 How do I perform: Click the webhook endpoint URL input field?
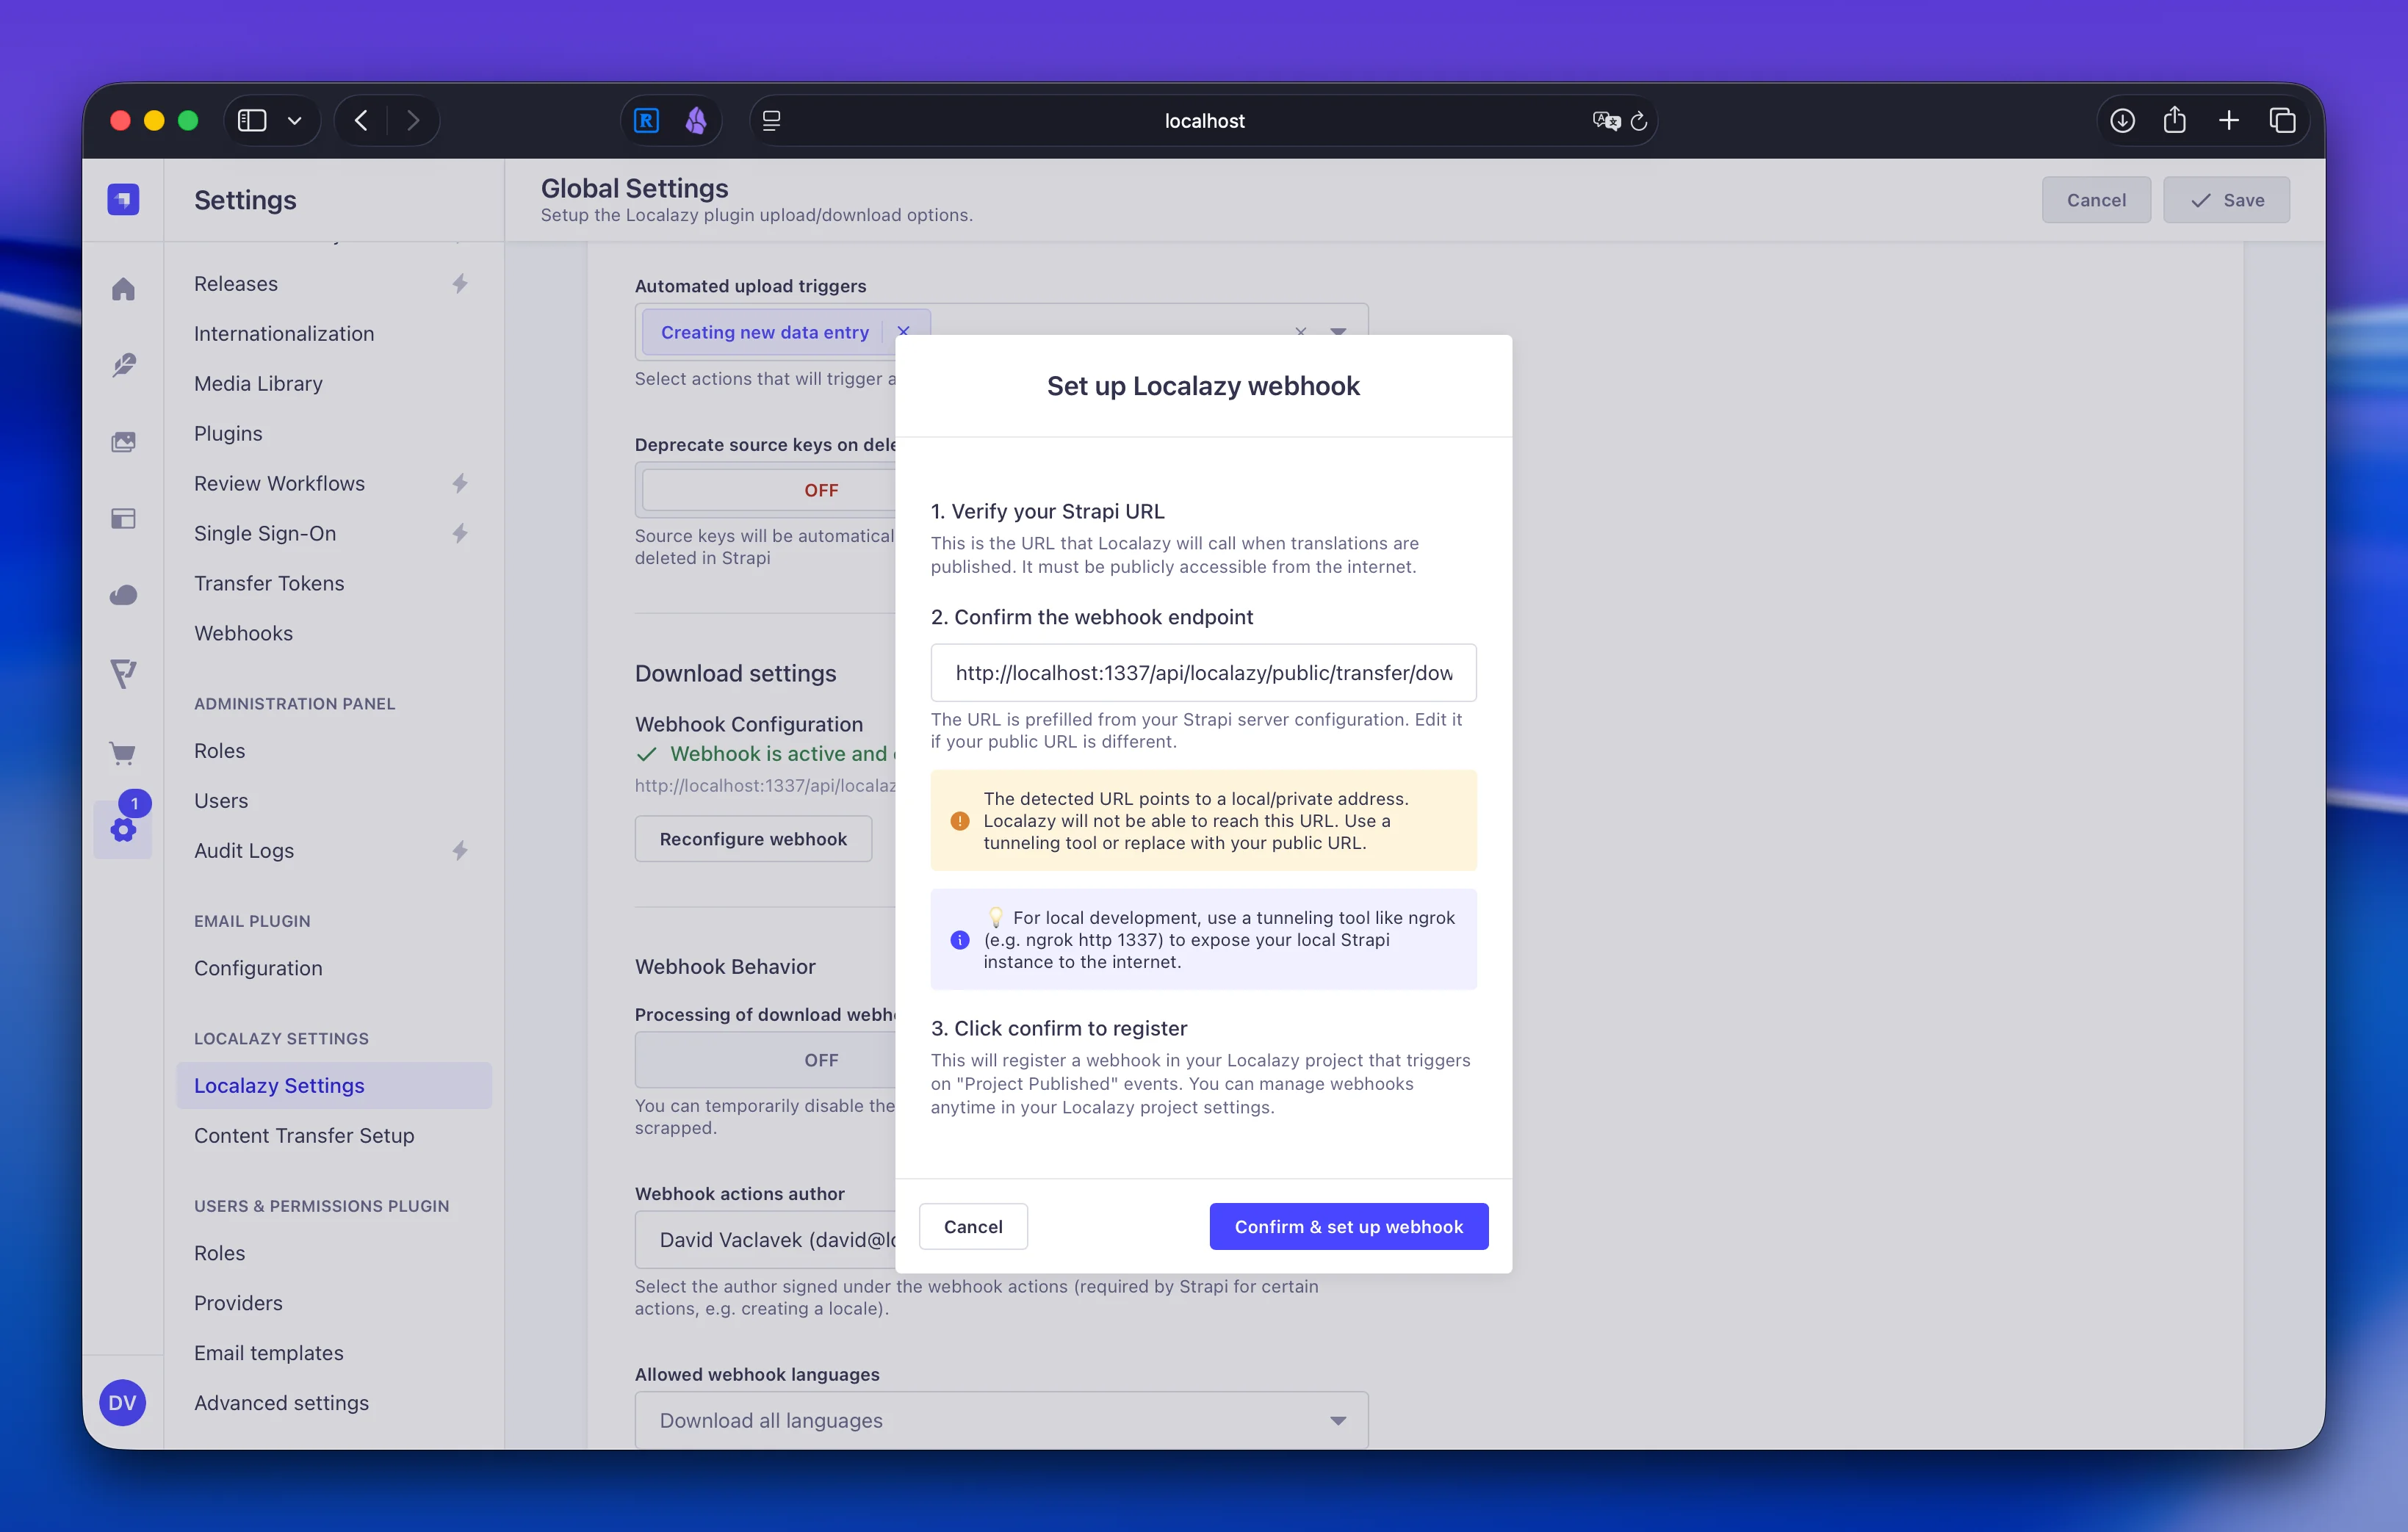pos(1203,672)
